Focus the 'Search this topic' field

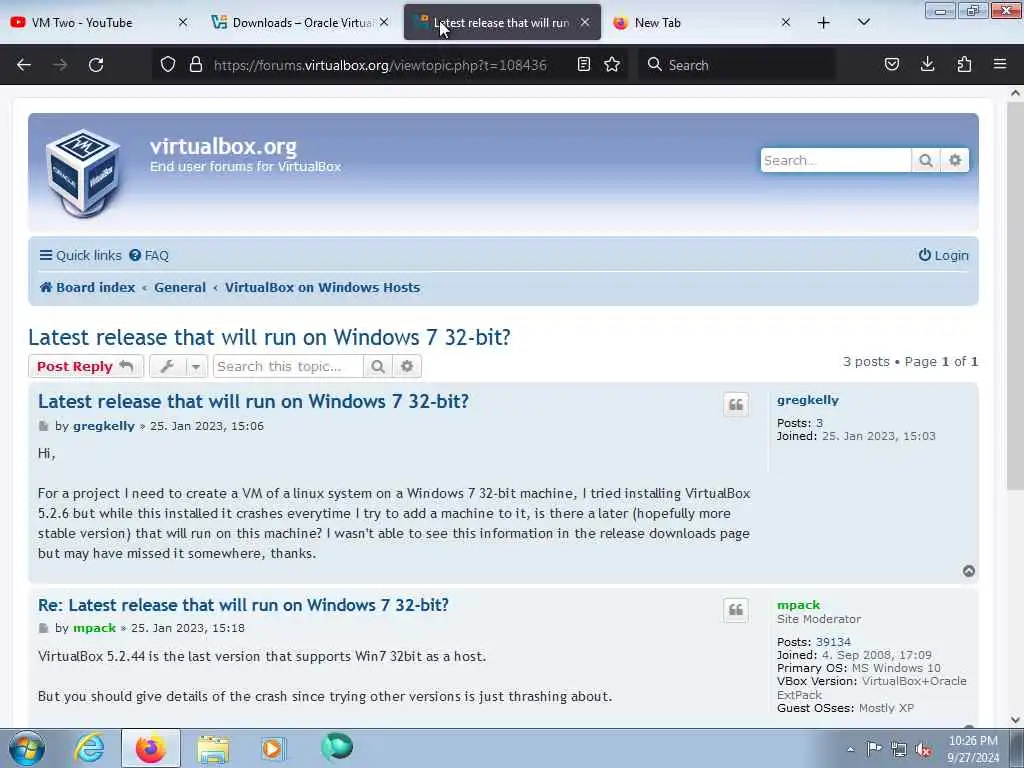[x=288, y=366]
